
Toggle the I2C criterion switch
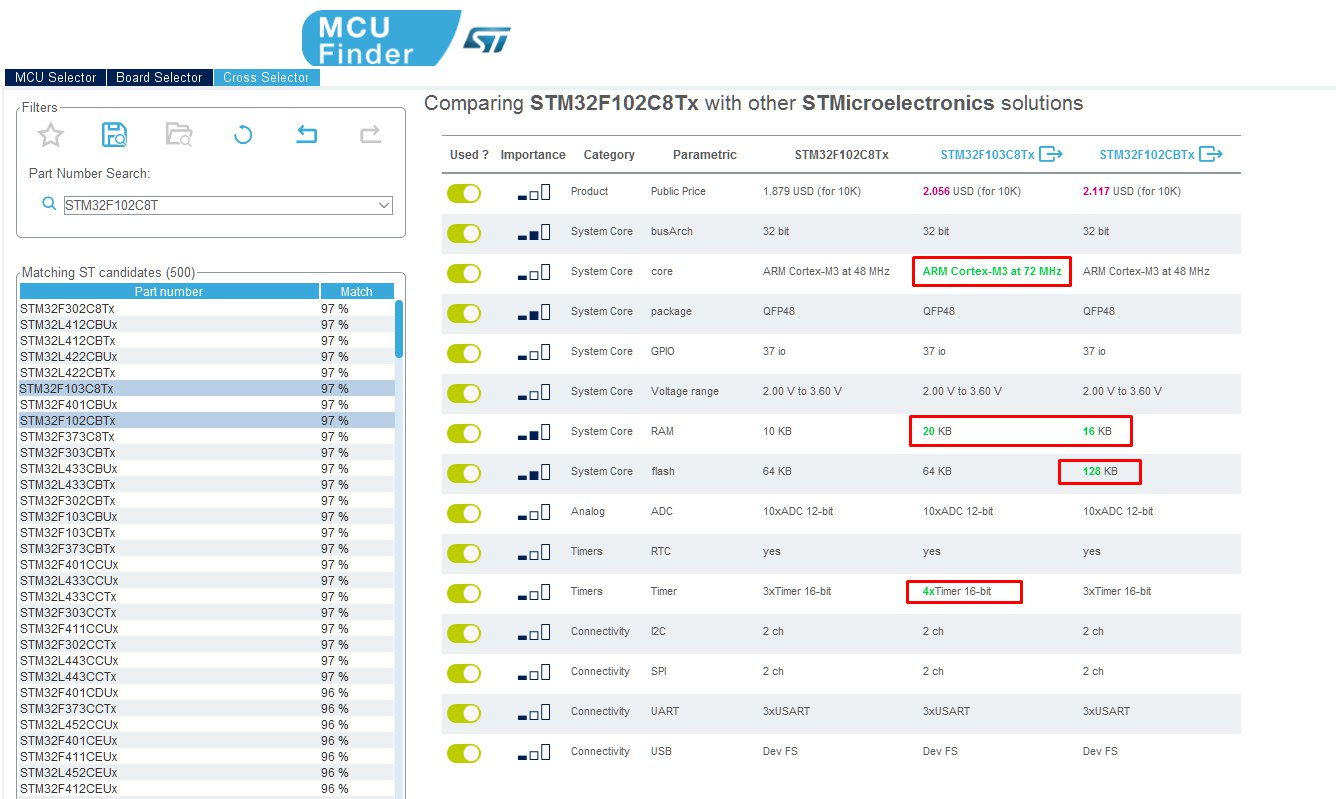pos(464,633)
